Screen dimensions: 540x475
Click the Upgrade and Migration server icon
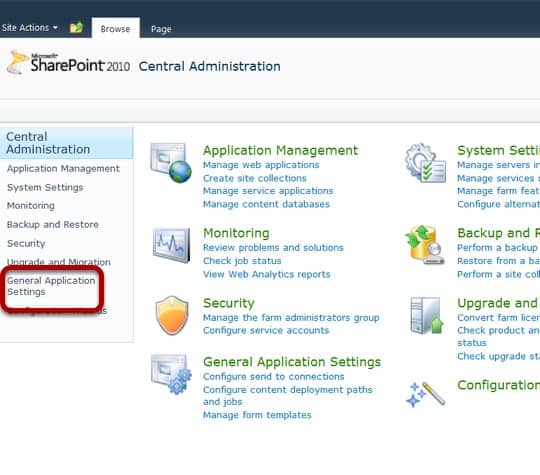427,316
